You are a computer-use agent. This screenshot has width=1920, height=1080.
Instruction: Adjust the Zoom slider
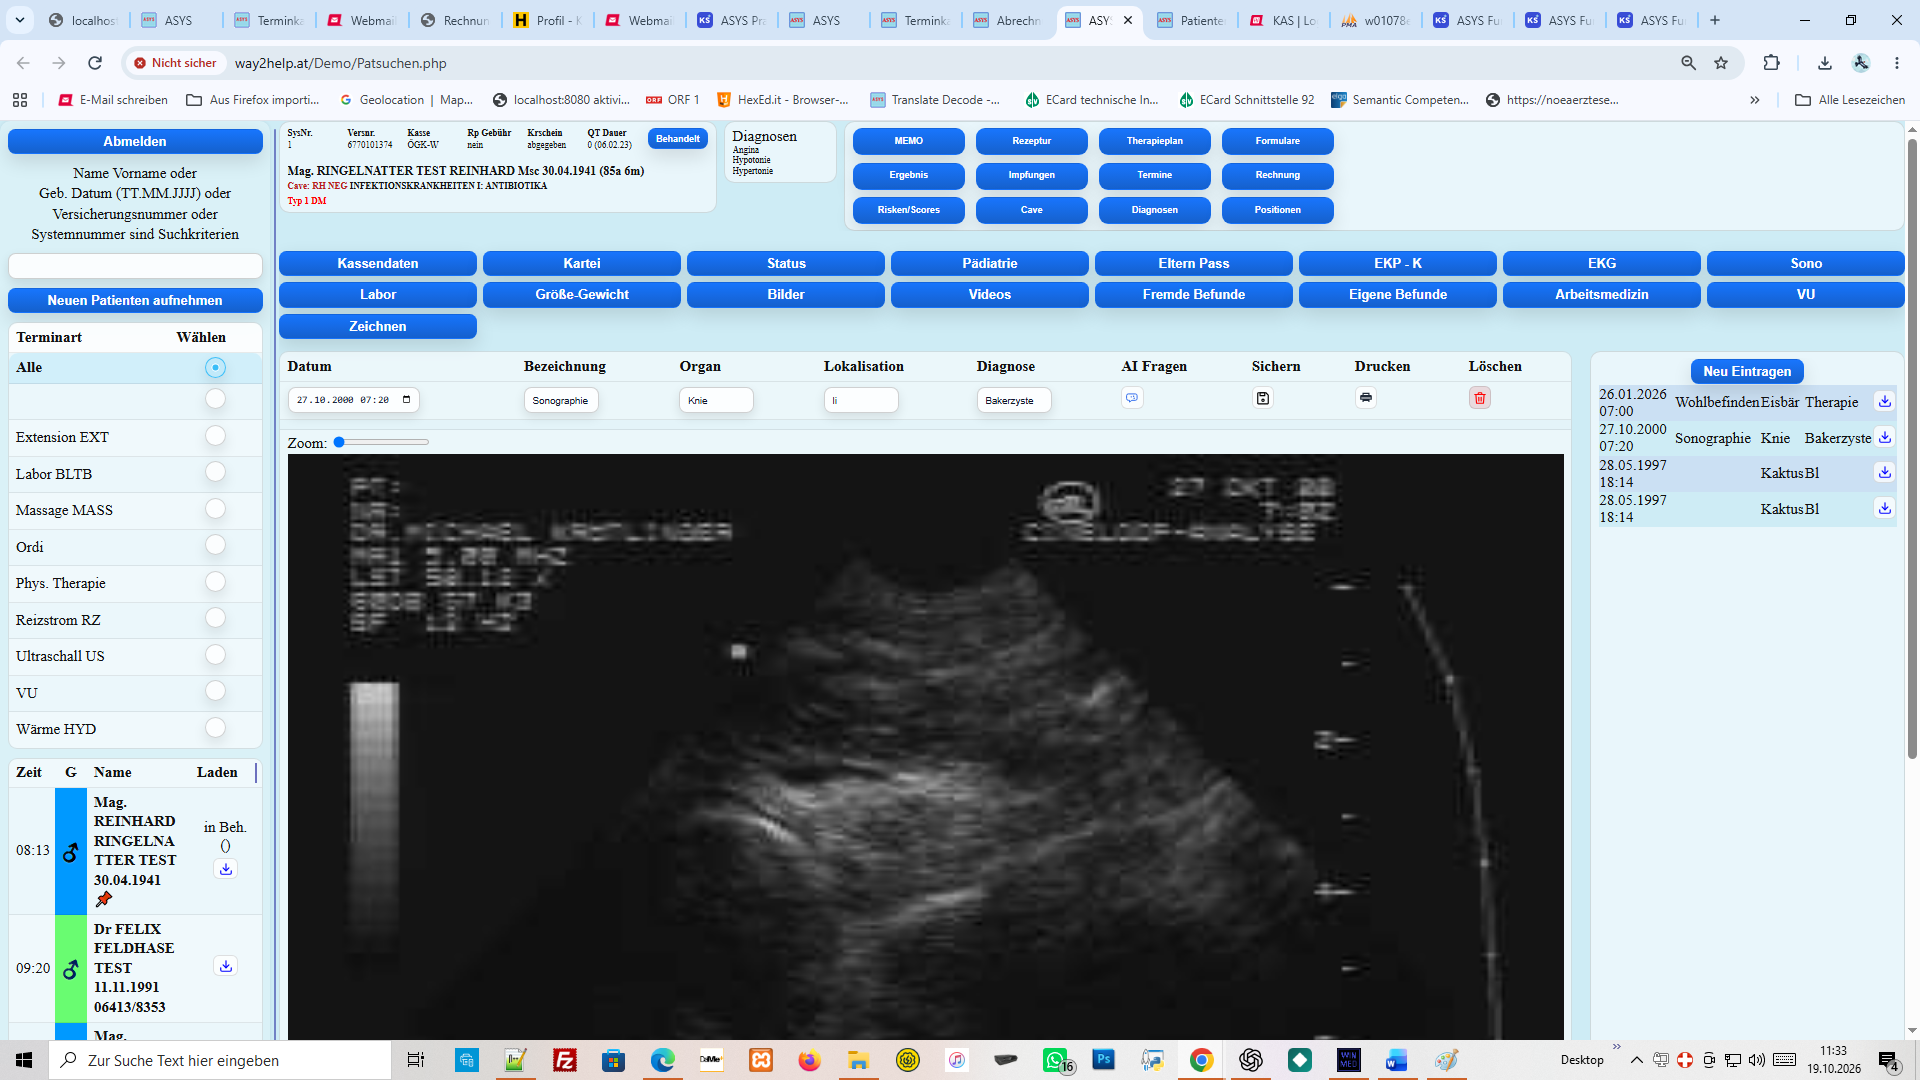coord(382,442)
